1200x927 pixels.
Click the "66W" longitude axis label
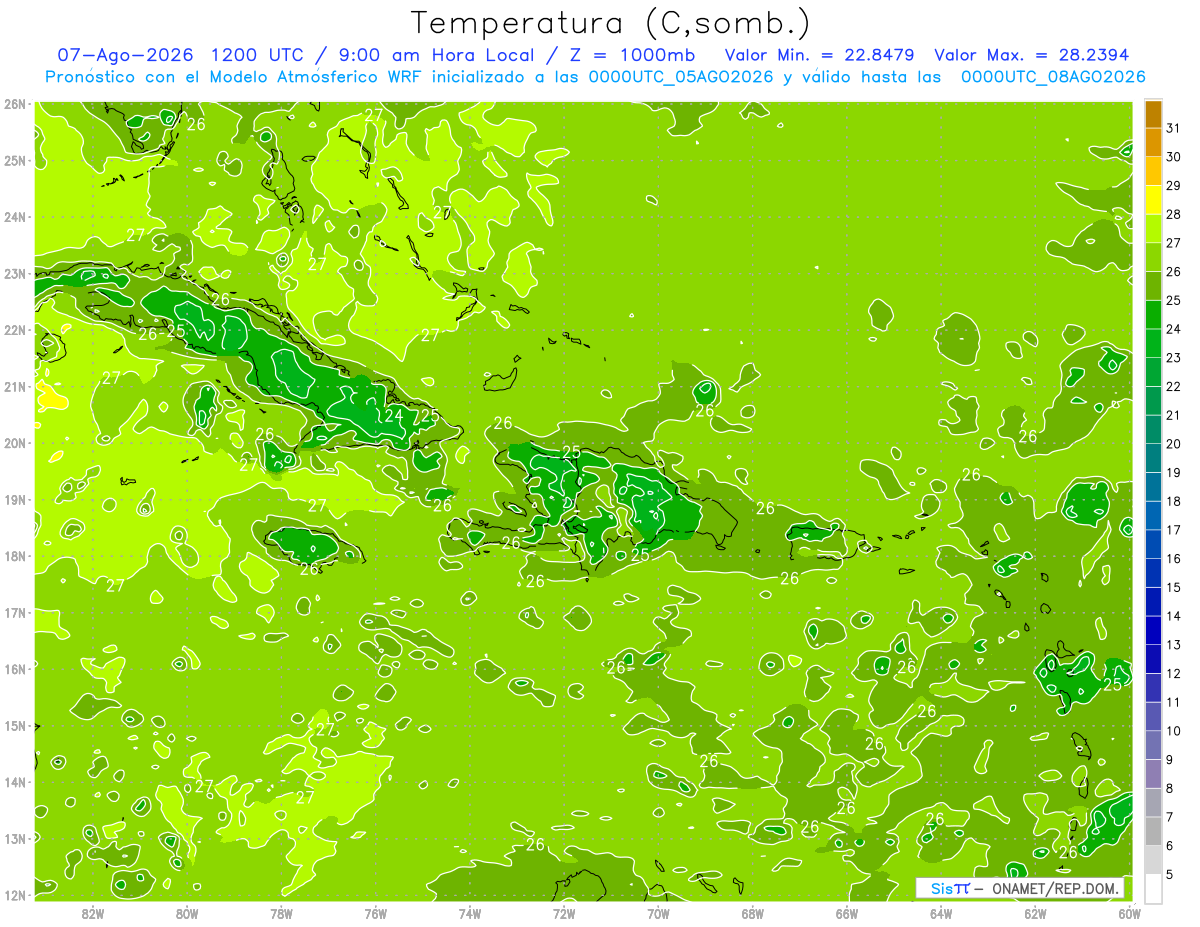847,913
